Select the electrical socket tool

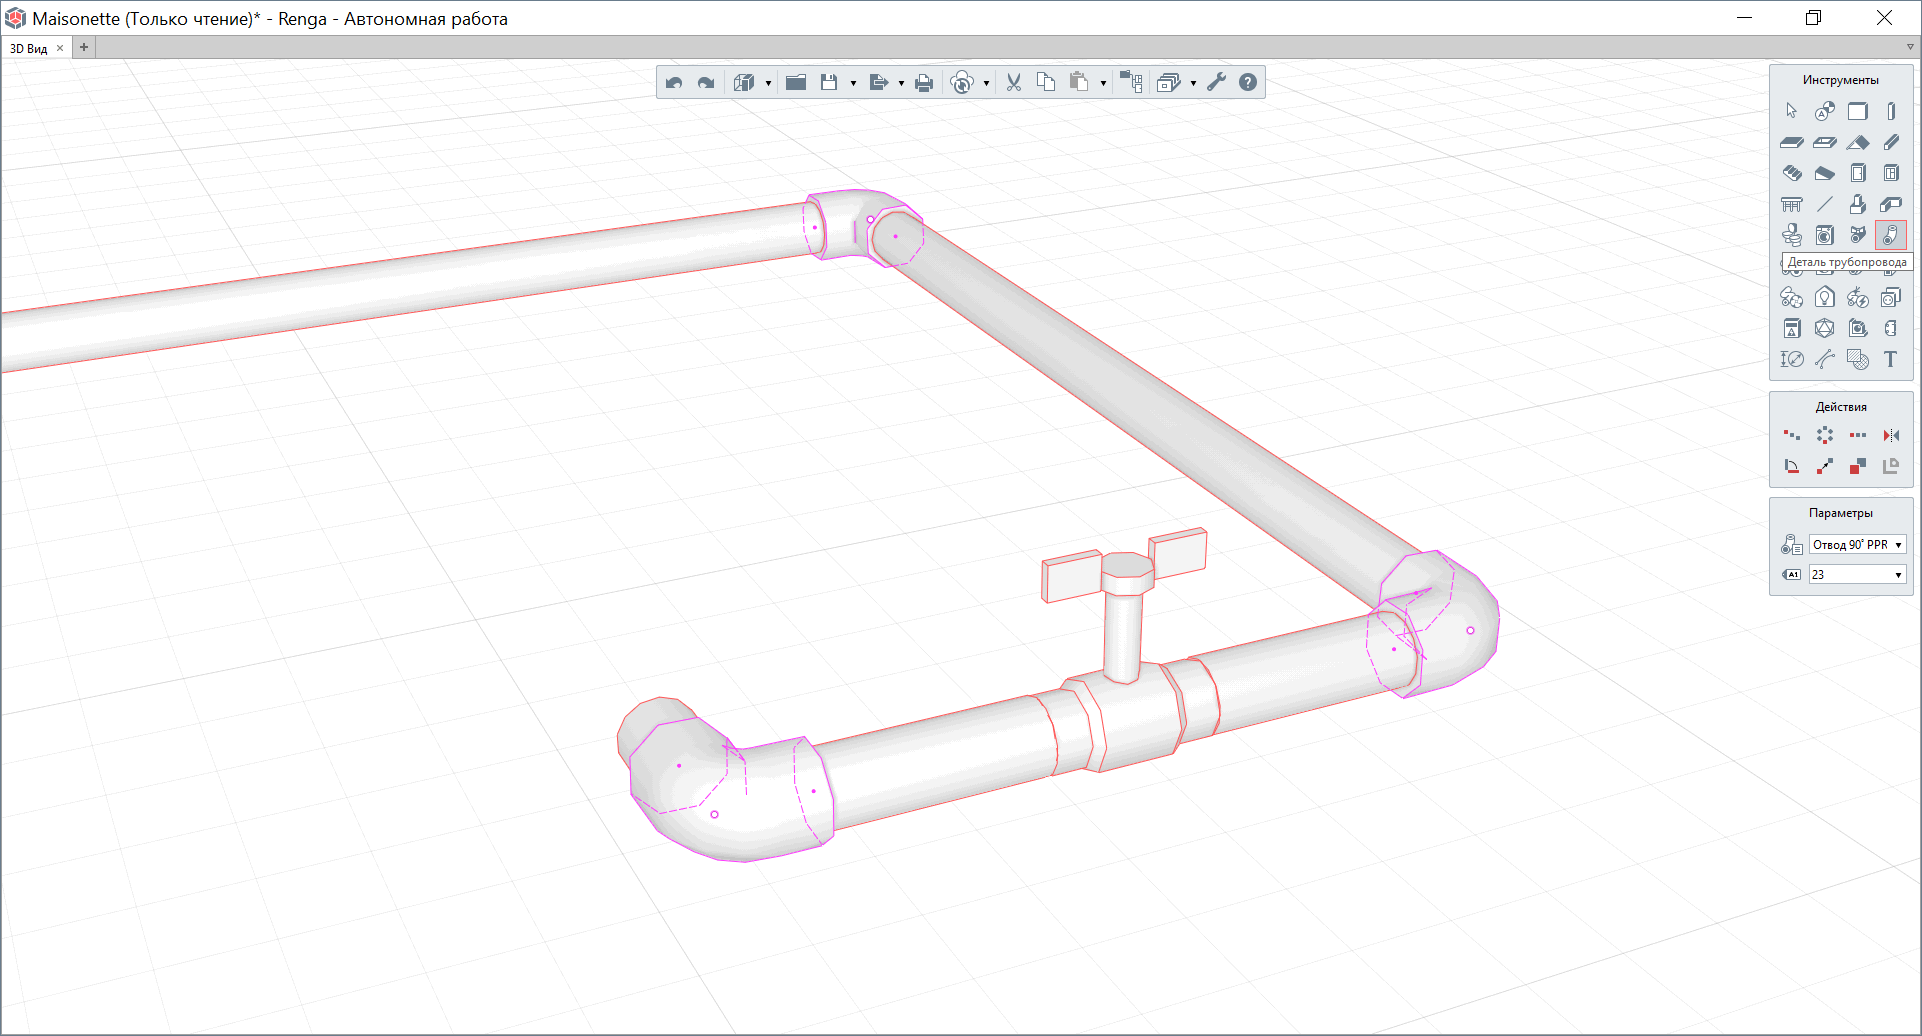[x=1891, y=297]
